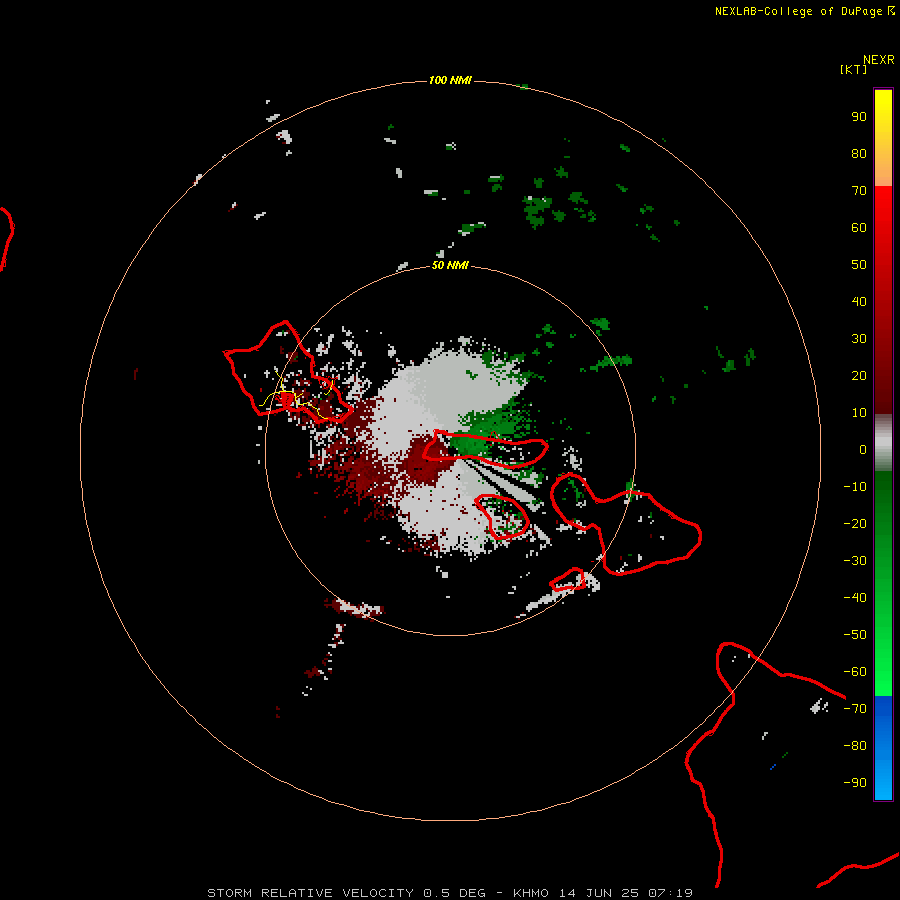Click the -40 value on velocity scale
Viewport: 900px width, 900px height.
pyautogui.click(x=855, y=598)
